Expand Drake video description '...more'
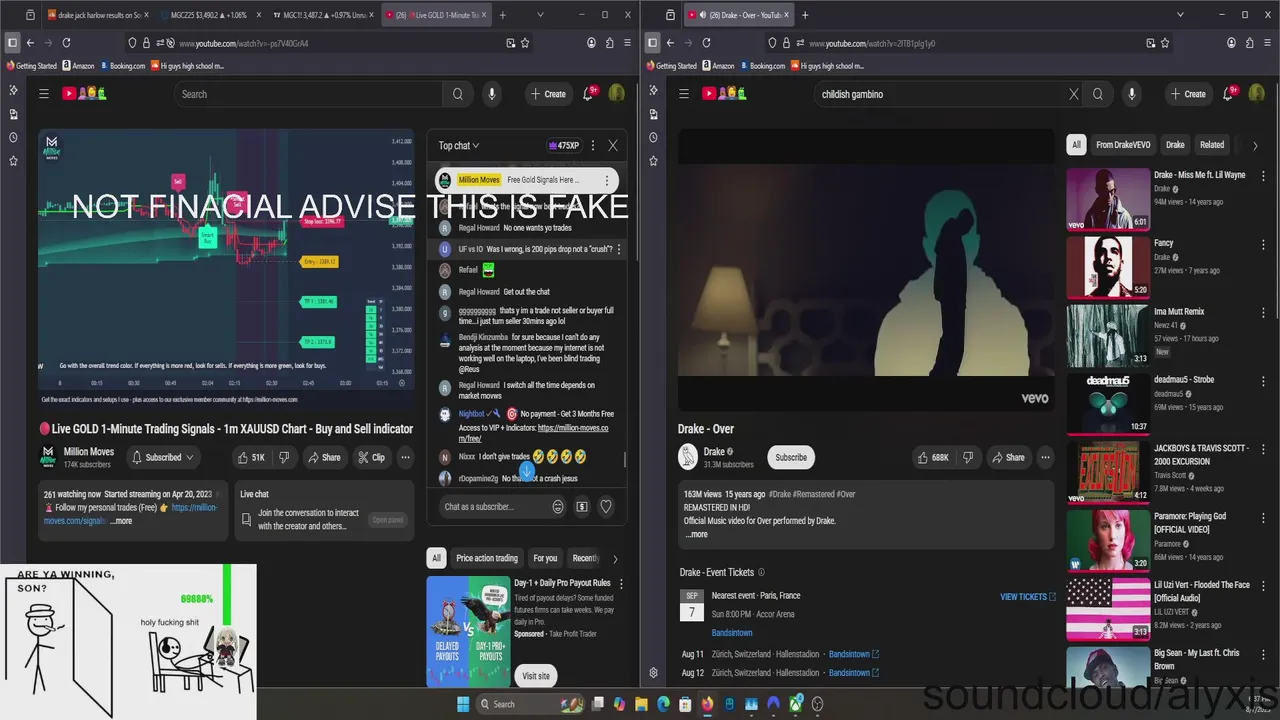The height and width of the screenshot is (720, 1280). tap(696, 534)
